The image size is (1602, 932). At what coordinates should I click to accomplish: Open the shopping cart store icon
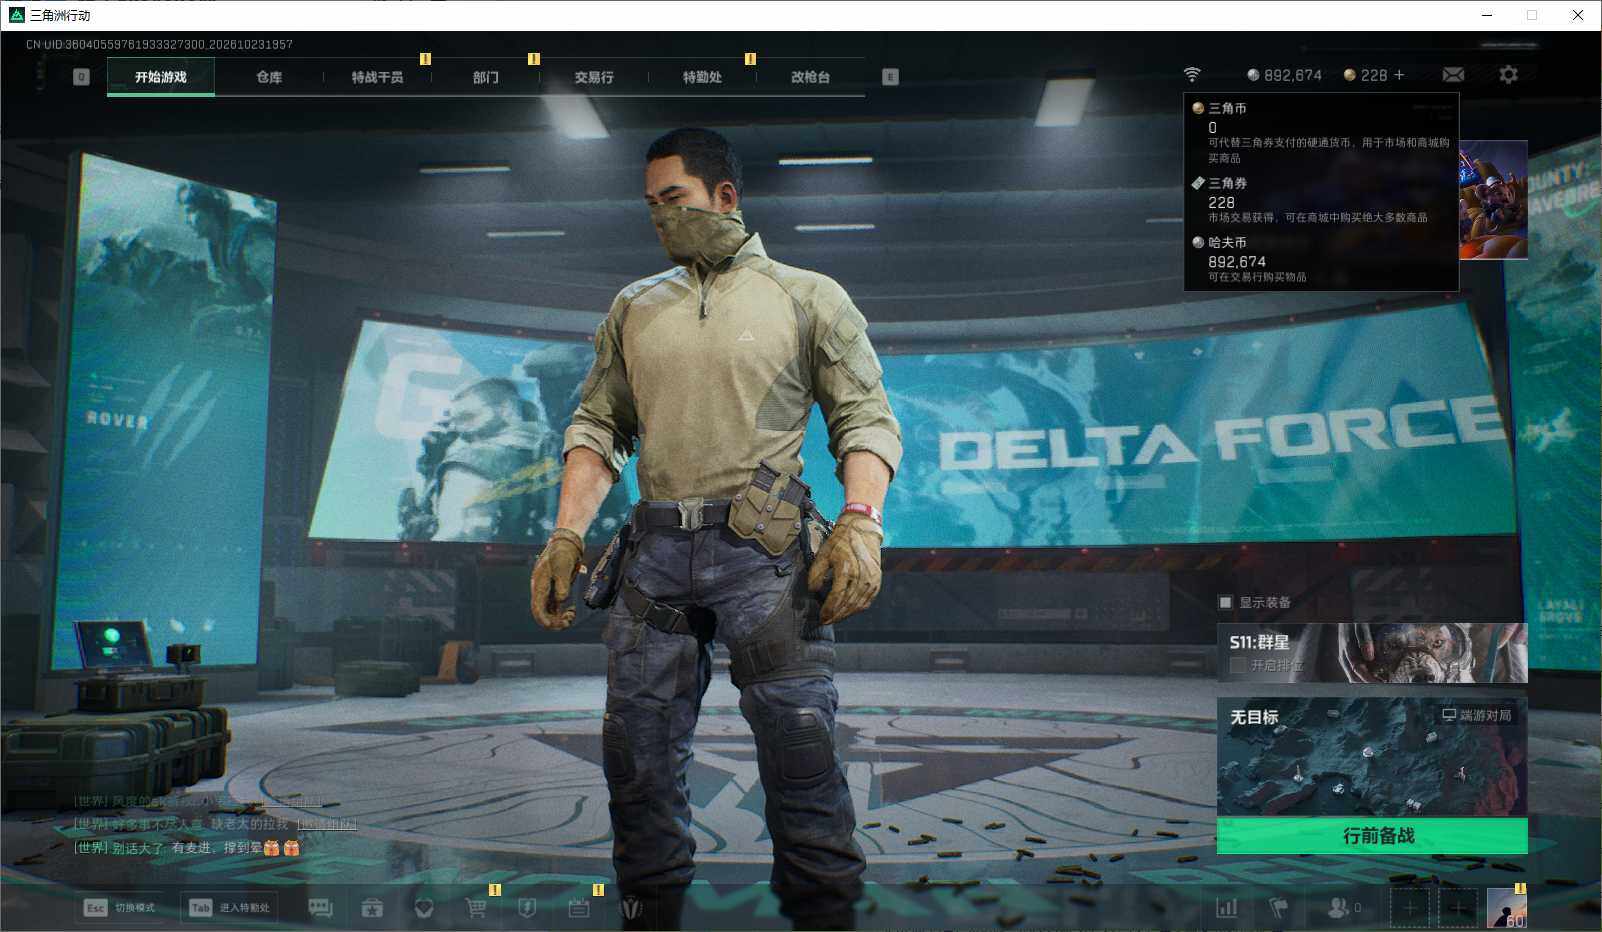click(x=476, y=907)
